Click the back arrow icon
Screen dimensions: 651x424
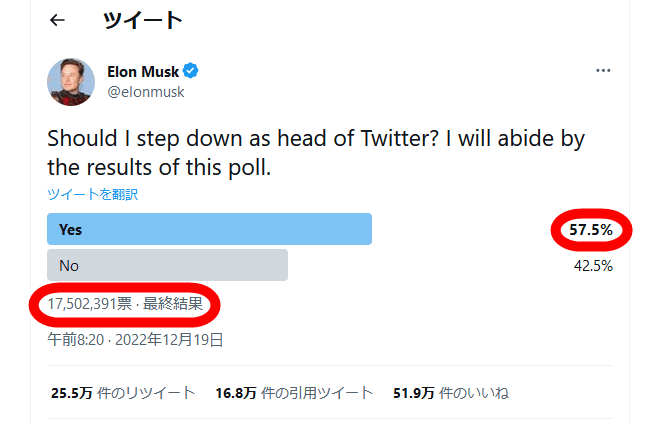(57, 20)
